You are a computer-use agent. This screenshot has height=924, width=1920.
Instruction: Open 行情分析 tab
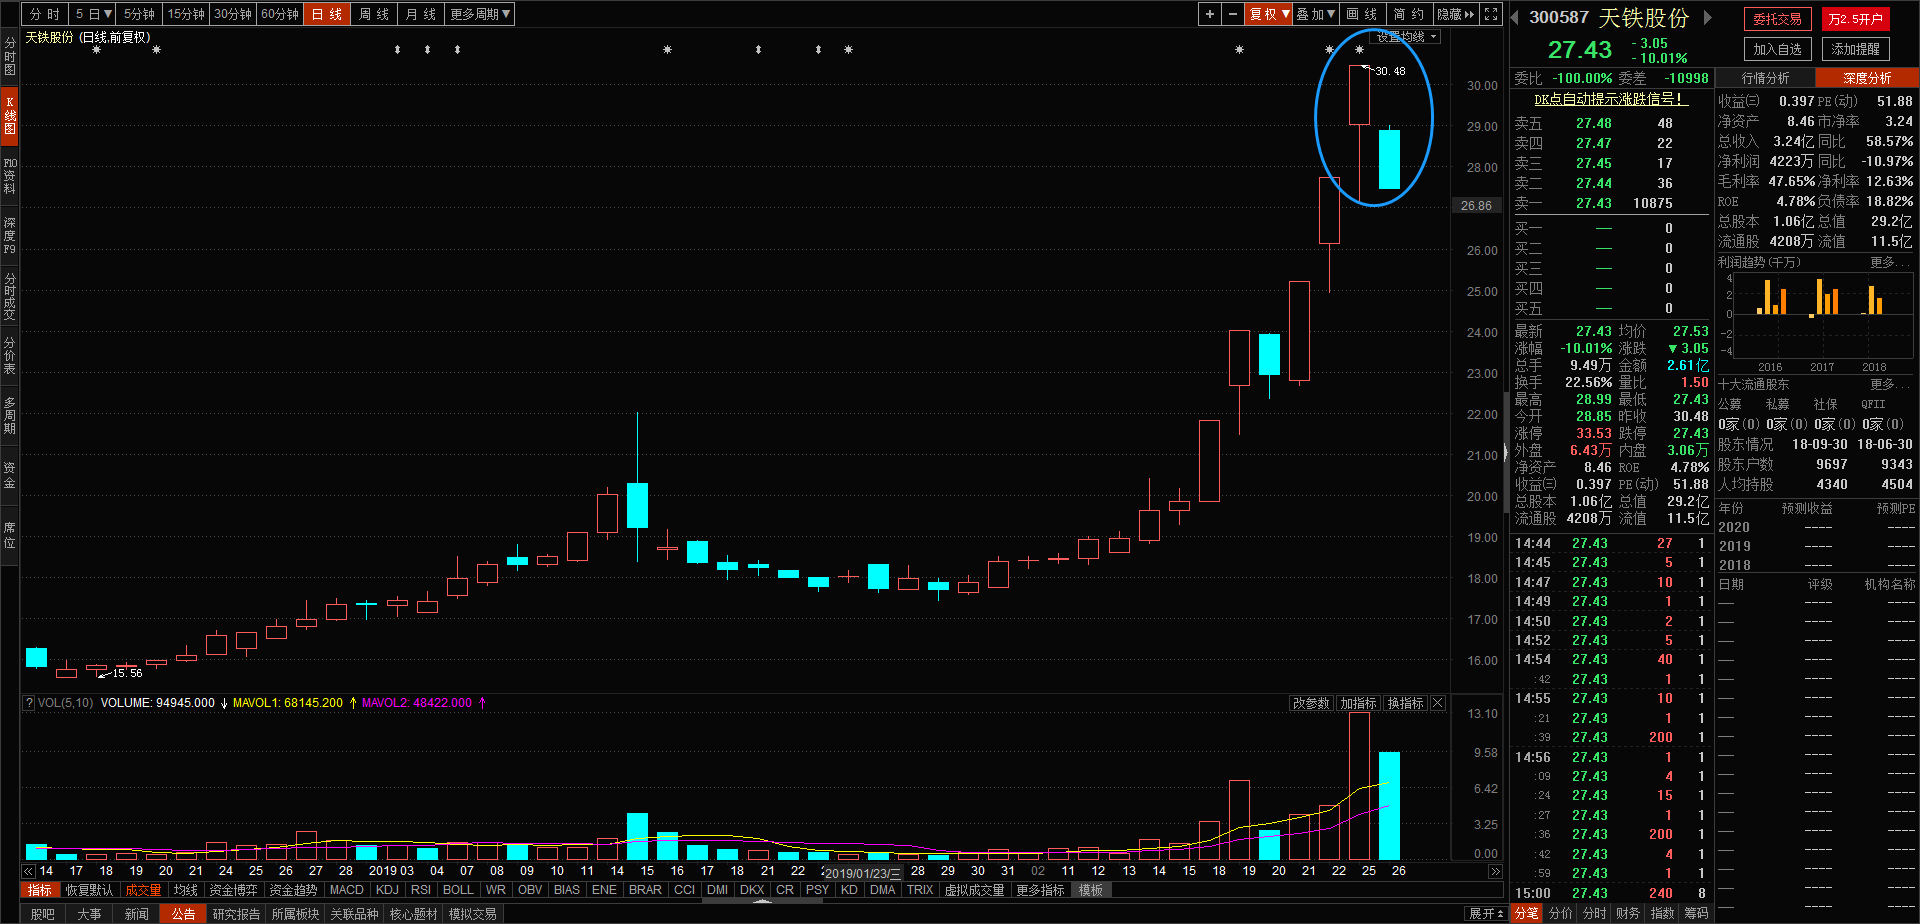1766,78
